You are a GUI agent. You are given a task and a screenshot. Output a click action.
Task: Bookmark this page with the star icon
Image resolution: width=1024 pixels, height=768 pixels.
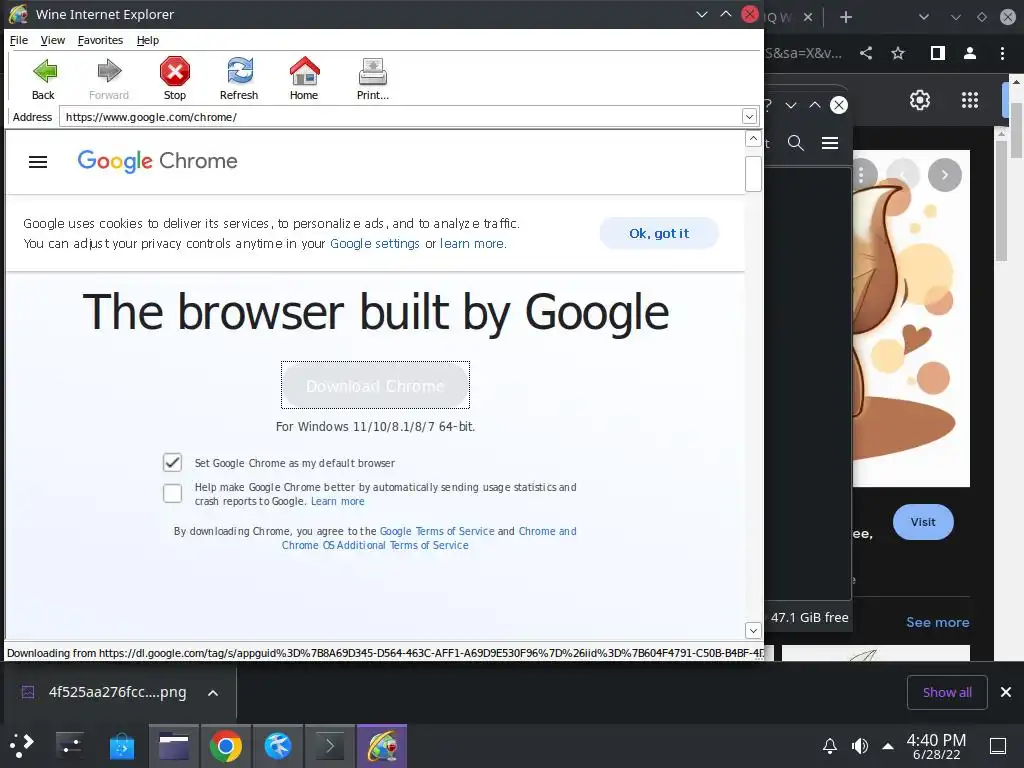pyautogui.click(x=898, y=53)
